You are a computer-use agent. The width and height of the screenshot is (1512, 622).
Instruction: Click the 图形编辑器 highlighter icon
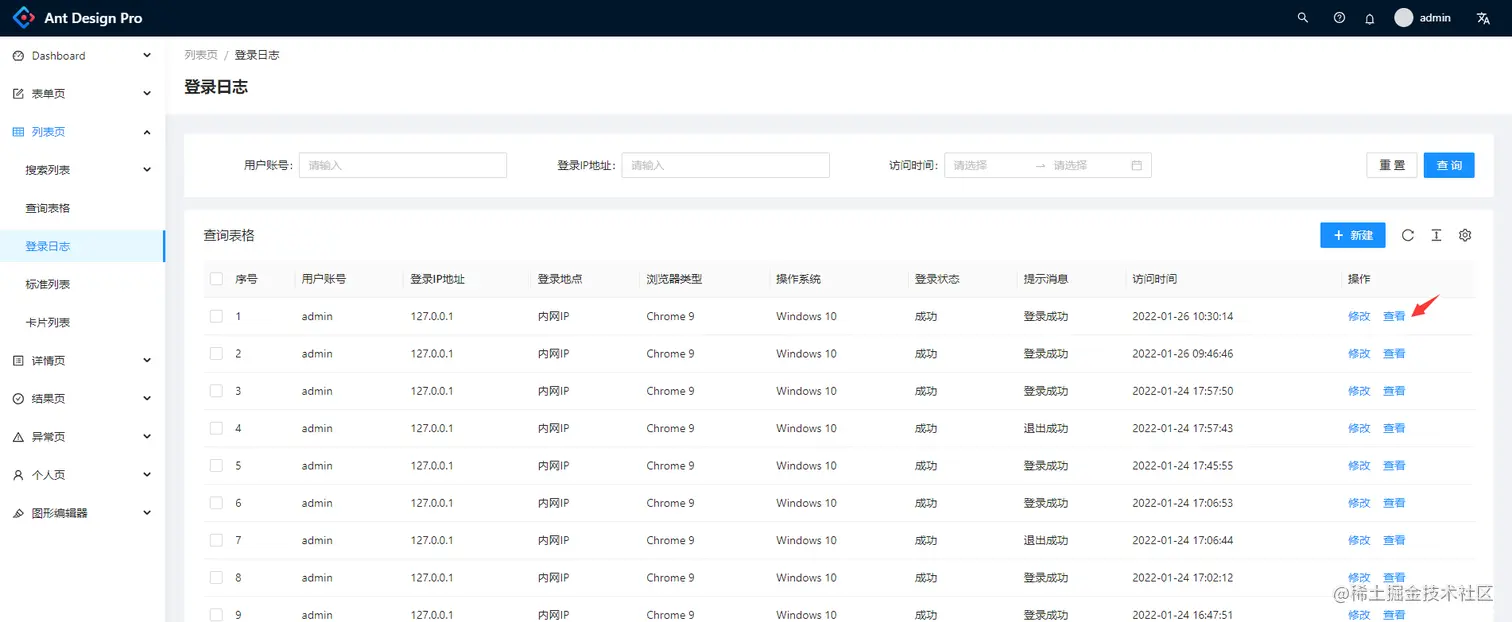click(18, 513)
